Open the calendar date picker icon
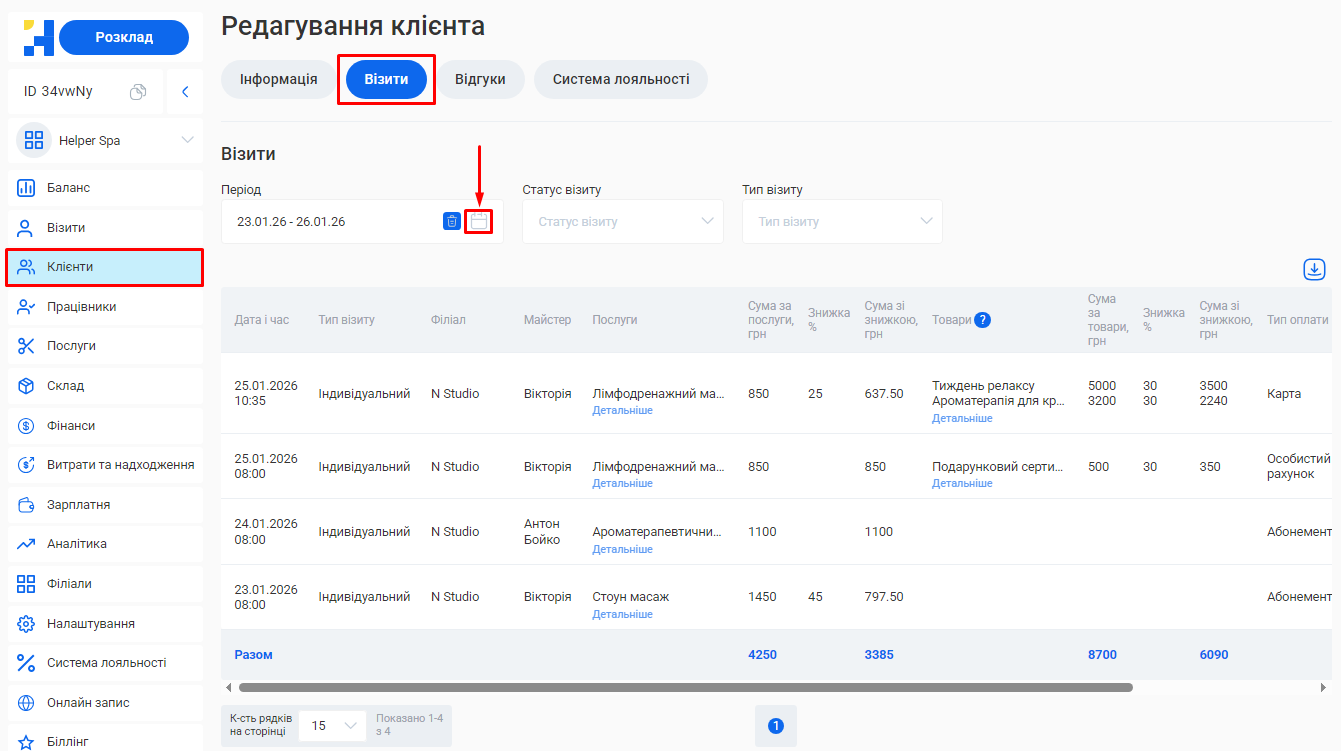 click(479, 221)
